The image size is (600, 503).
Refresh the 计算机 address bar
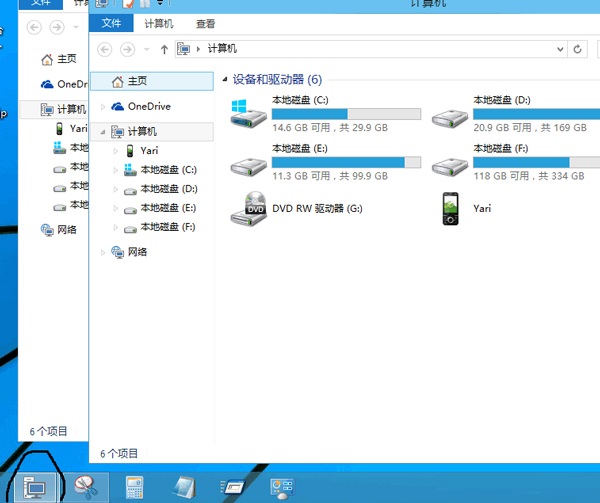point(577,49)
